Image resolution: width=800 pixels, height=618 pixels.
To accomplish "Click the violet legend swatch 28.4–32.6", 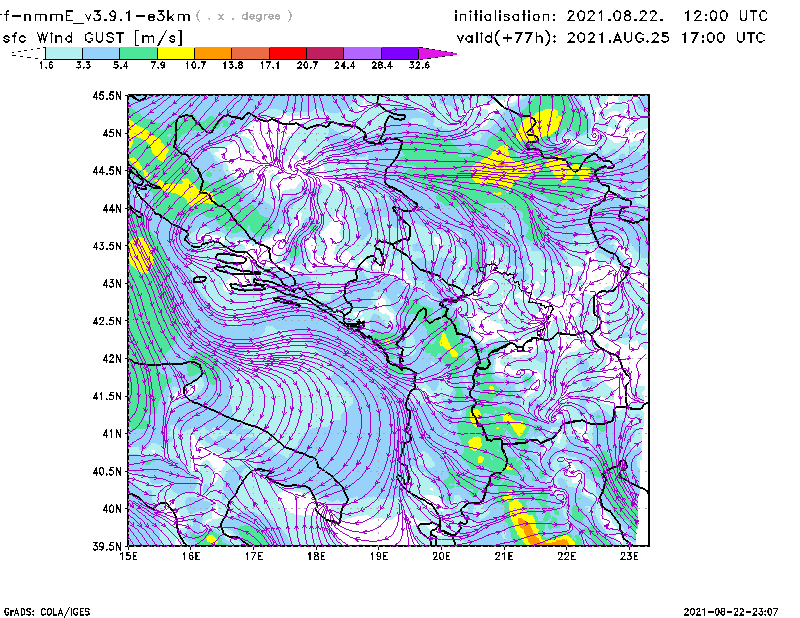I will point(400,53).
